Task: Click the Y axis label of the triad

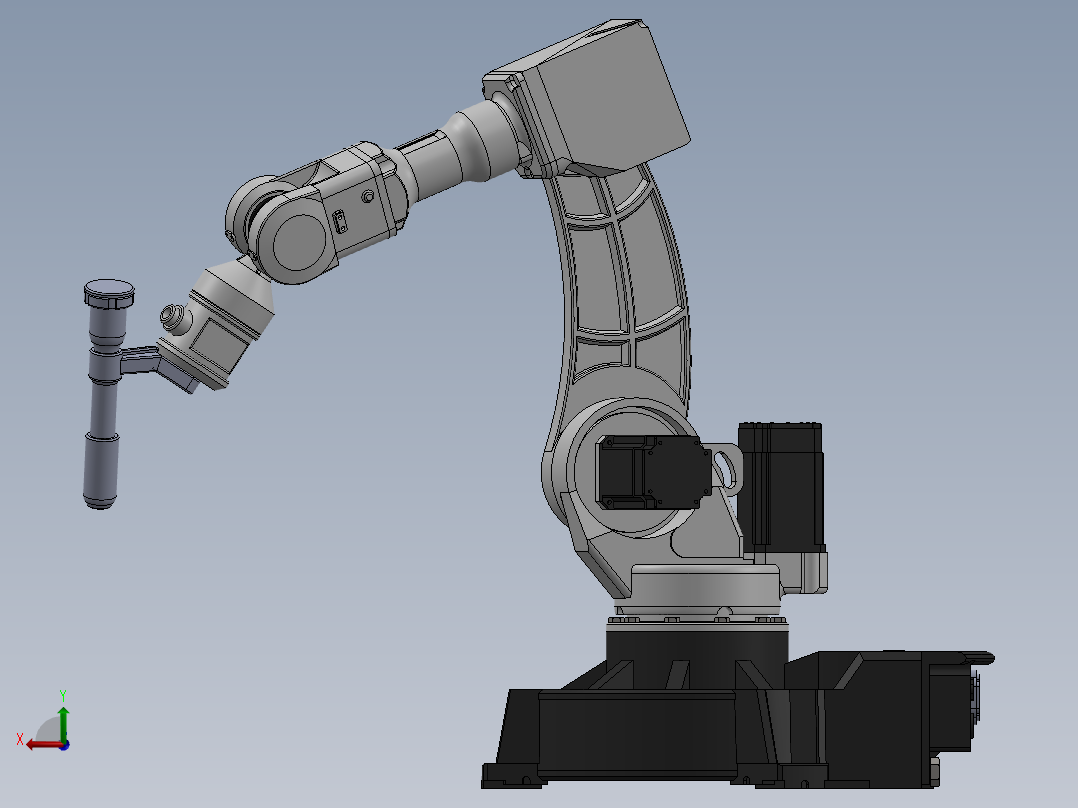Action: tap(62, 693)
